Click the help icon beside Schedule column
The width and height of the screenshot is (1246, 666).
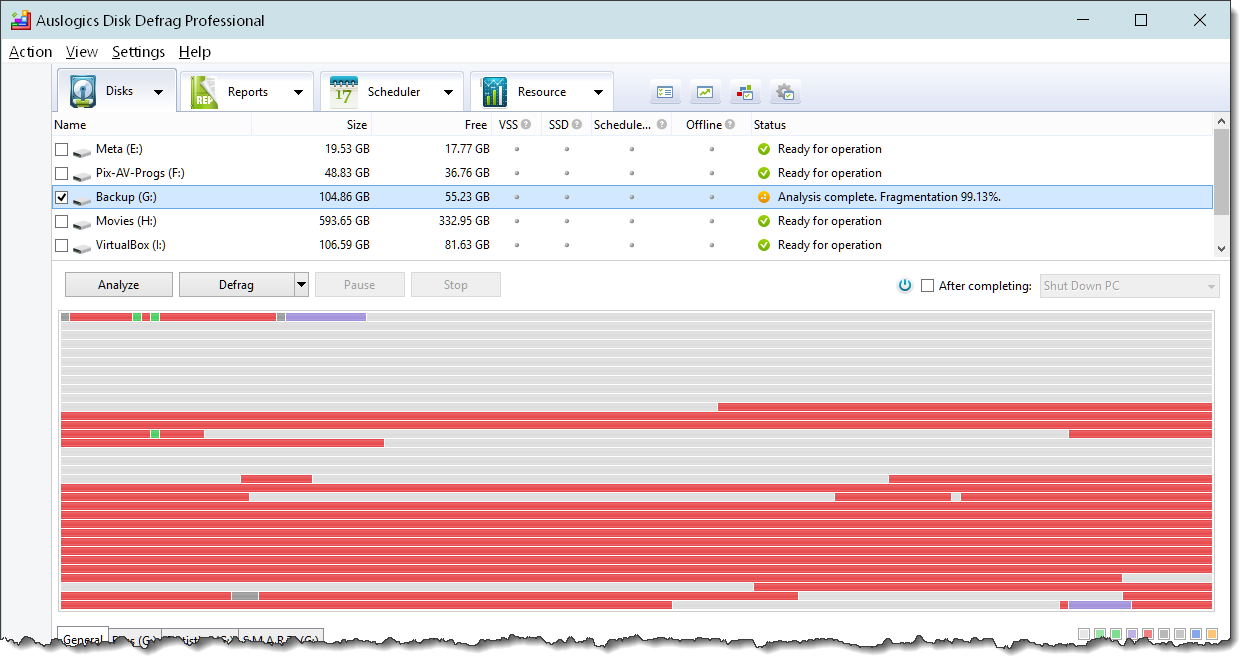click(662, 125)
